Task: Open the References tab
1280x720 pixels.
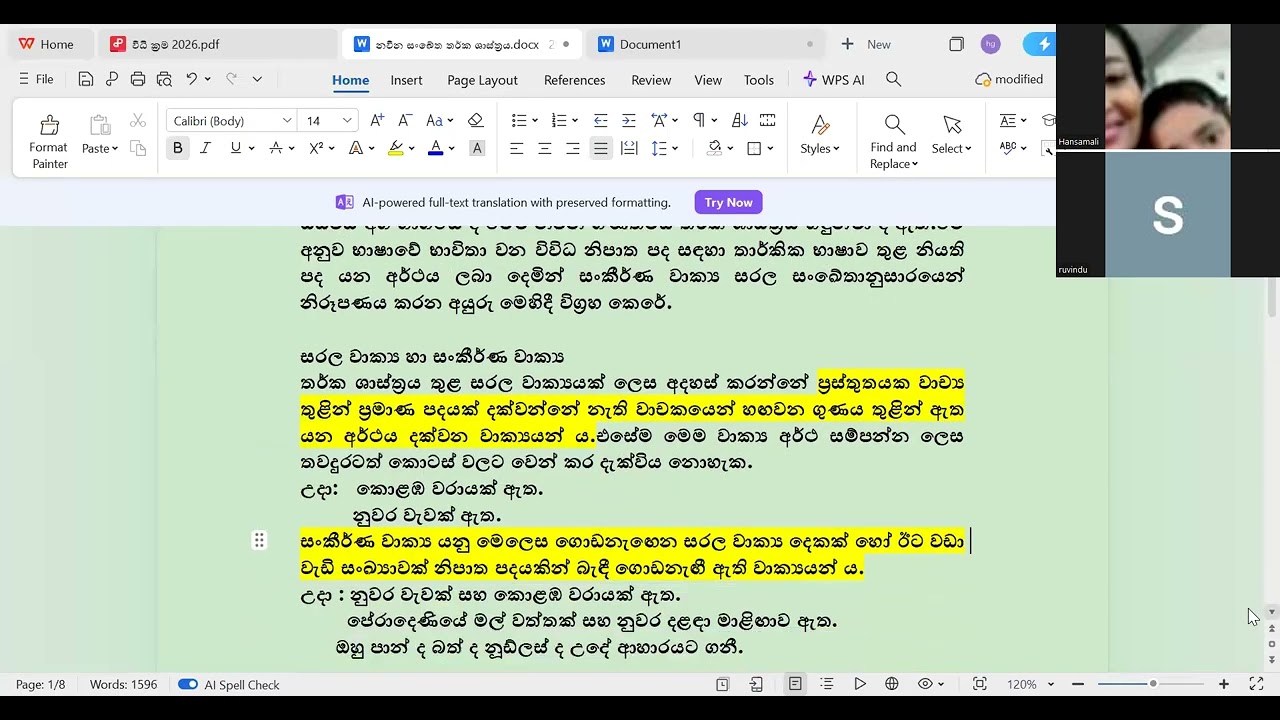Action: pos(574,80)
